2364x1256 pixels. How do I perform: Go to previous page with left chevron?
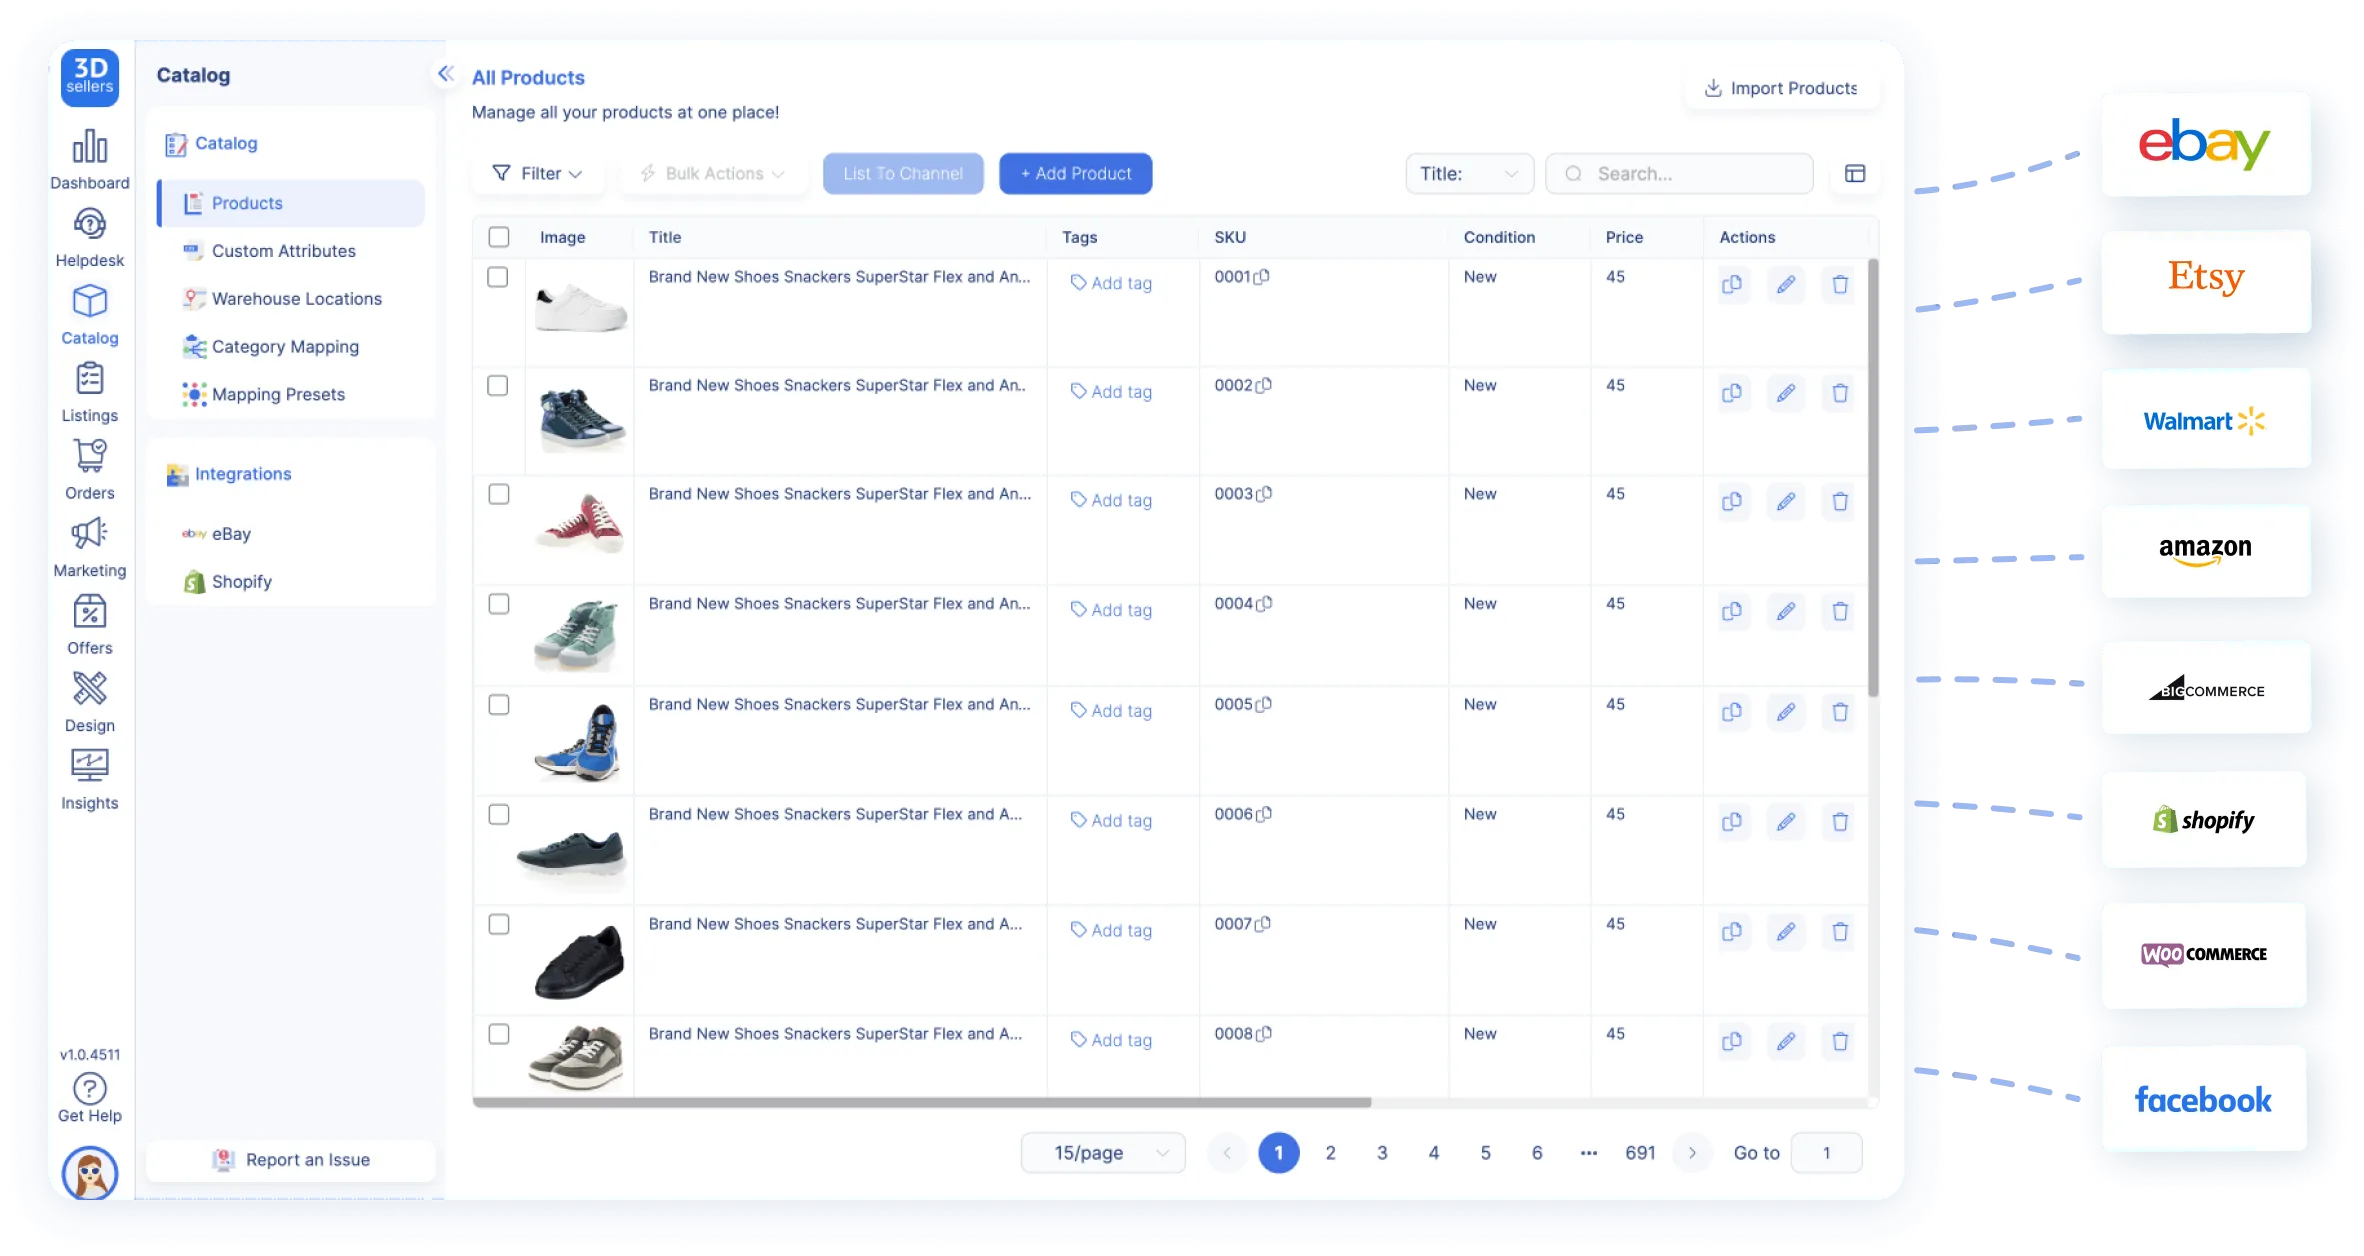(x=1227, y=1153)
